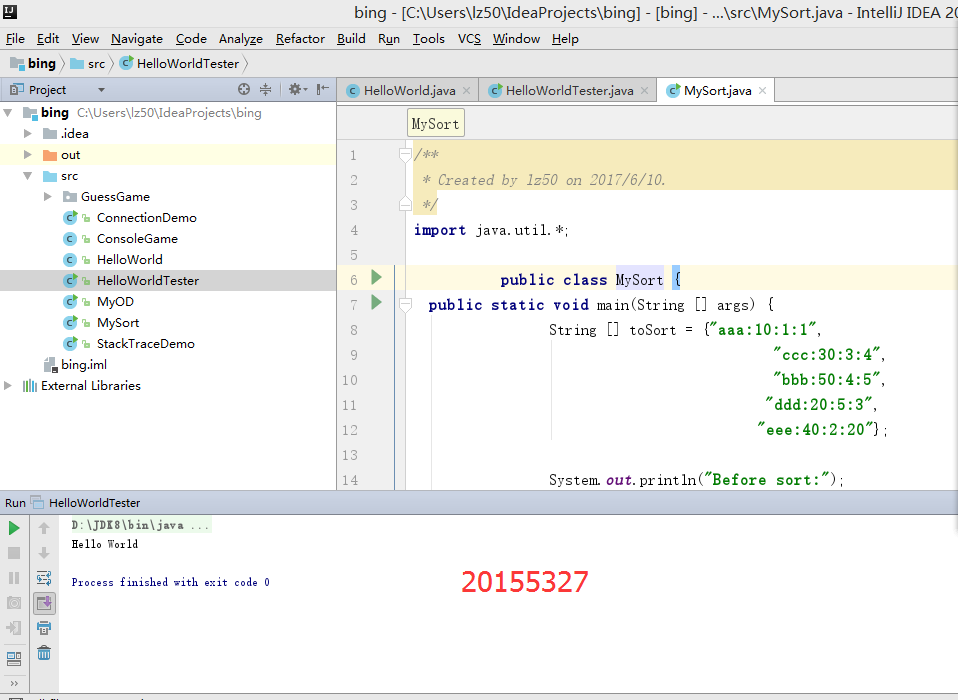Click the Stop process square button

click(14, 553)
